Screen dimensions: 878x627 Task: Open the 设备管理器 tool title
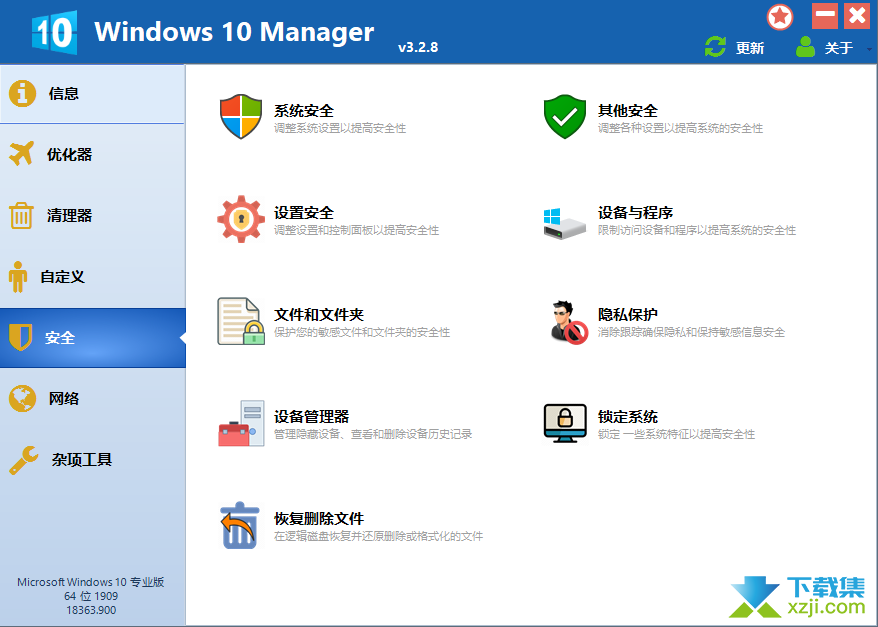point(311,417)
